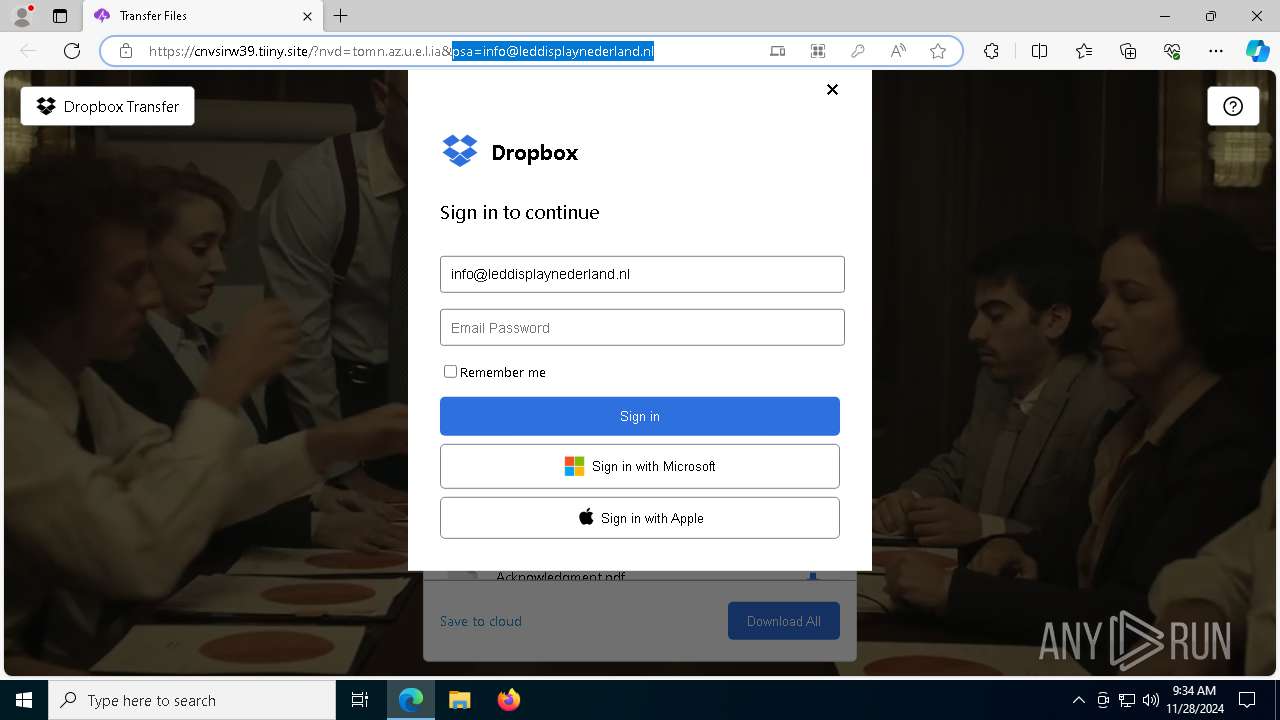Screen dimensions: 1280x720
Task: Open the network tray icon
Action: (x=1127, y=700)
